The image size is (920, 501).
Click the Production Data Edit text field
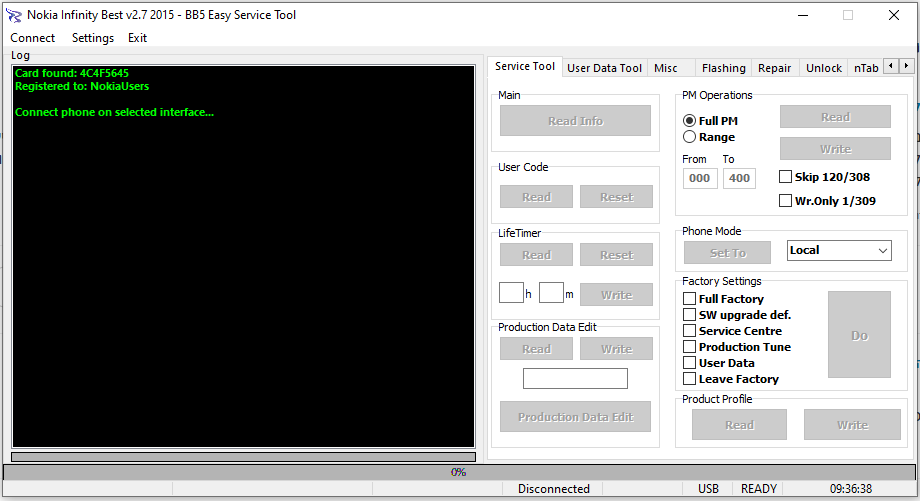point(575,378)
